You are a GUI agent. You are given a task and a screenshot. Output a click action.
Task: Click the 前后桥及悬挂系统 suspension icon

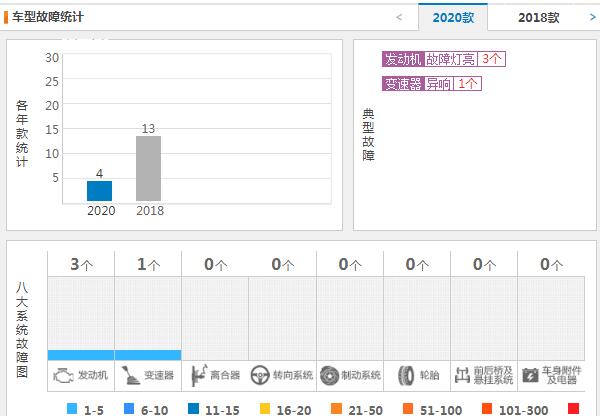pos(462,375)
